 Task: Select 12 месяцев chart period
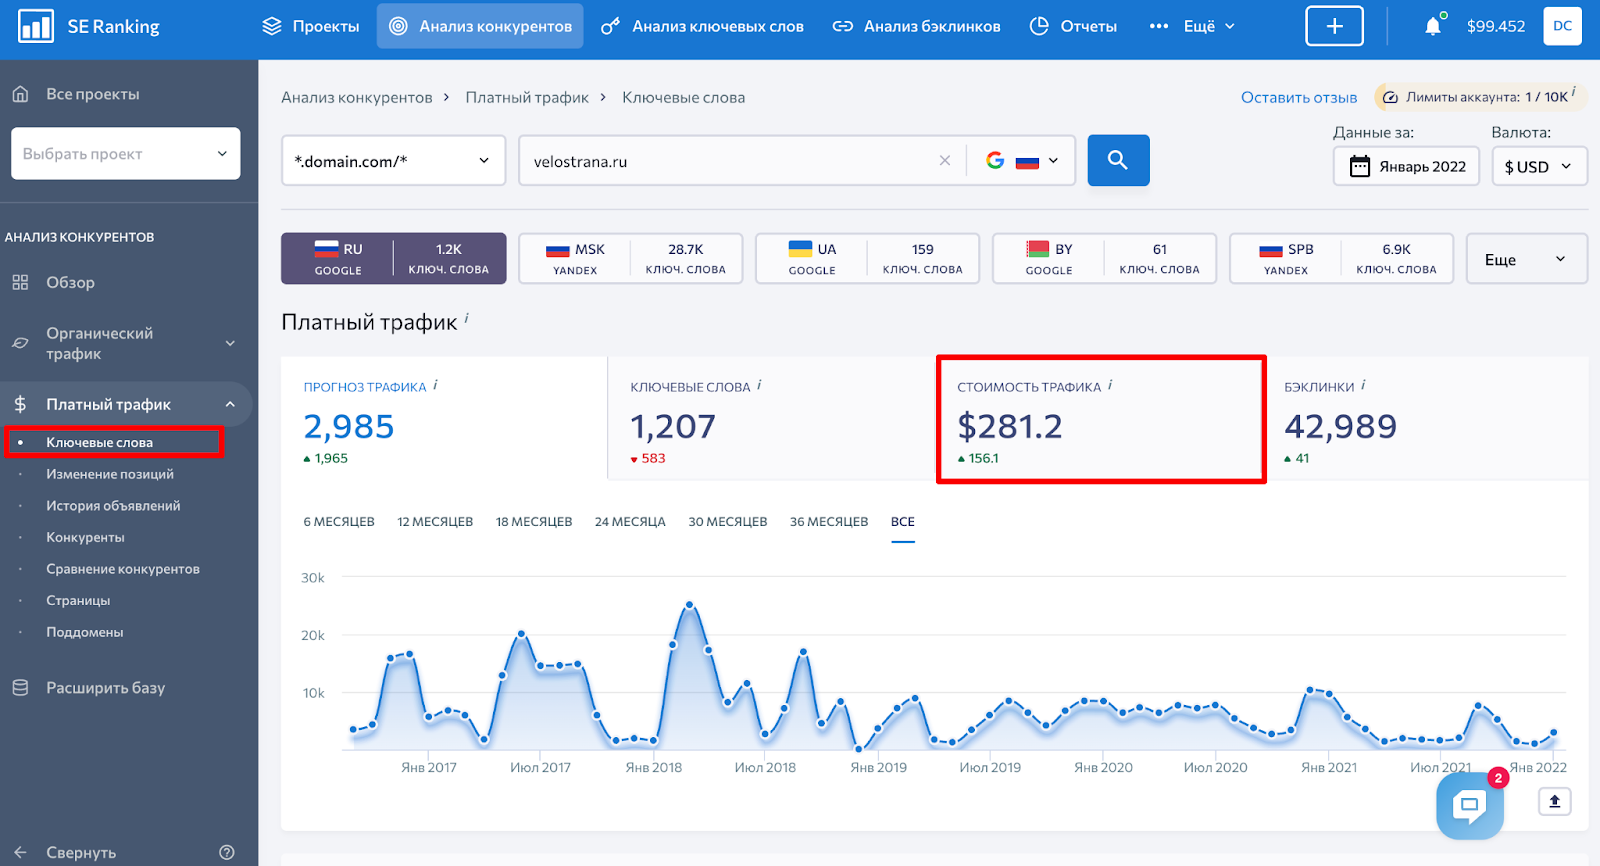click(435, 522)
